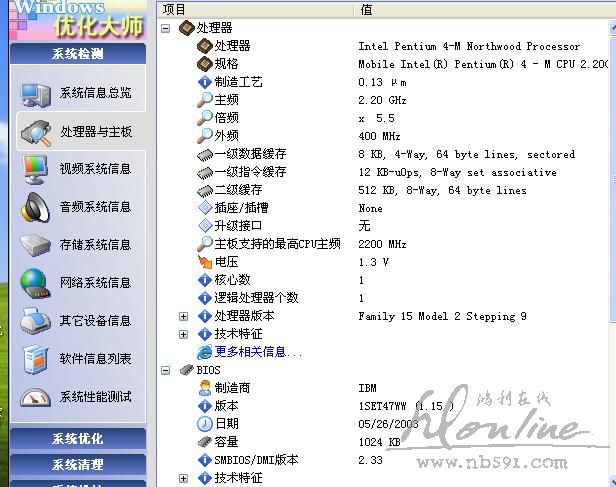Screen dimensions: 616x487
Task: Click value 'Family 15 Model 2 Stepping 9'
Action: pyautogui.click(x=442, y=316)
